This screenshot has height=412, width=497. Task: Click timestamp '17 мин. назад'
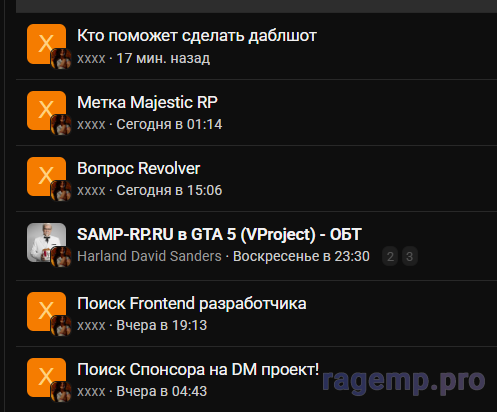point(163,58)
